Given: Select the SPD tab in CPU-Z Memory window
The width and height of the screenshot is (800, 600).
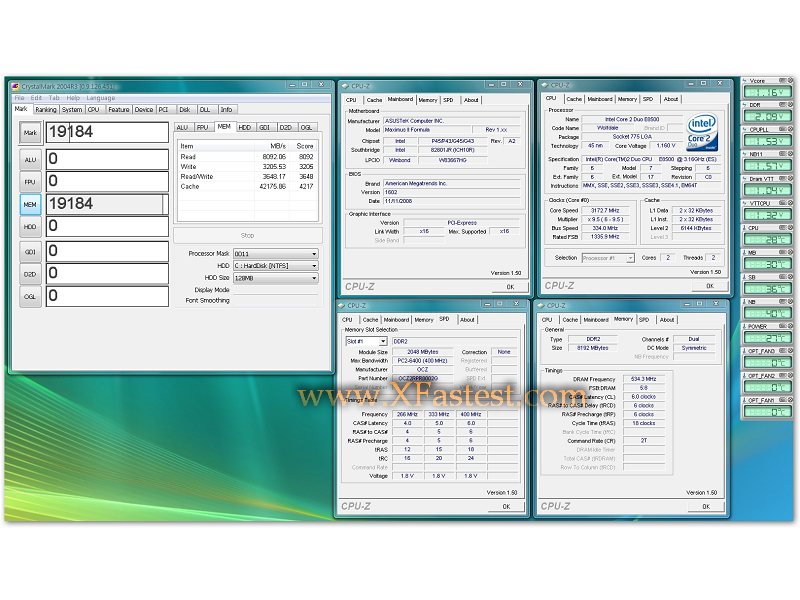Looking at the screenshot, I should pos(644,320).
